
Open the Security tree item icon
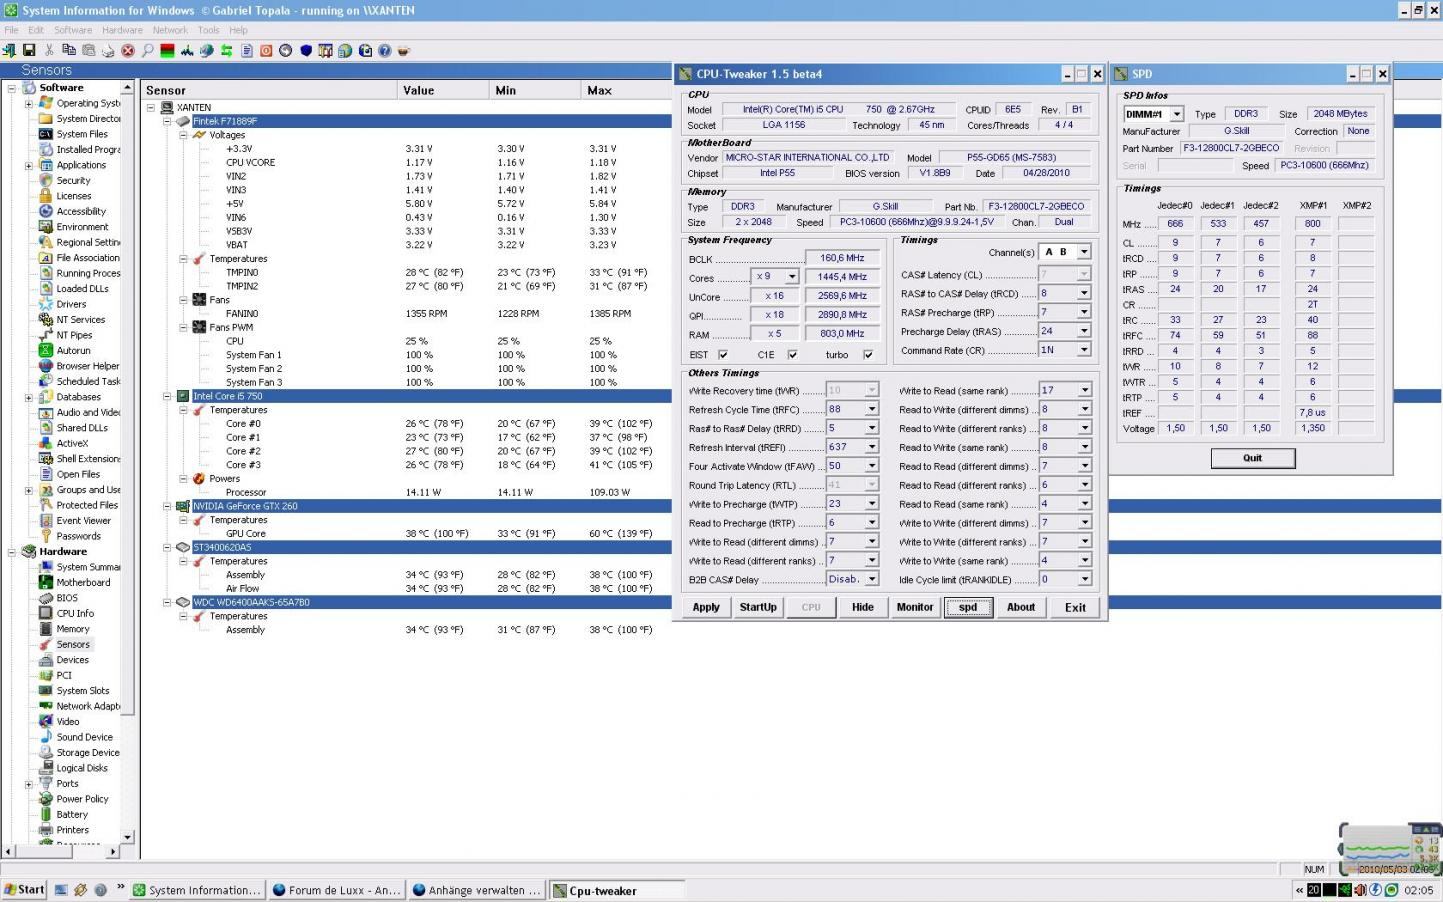coord(45,181)
